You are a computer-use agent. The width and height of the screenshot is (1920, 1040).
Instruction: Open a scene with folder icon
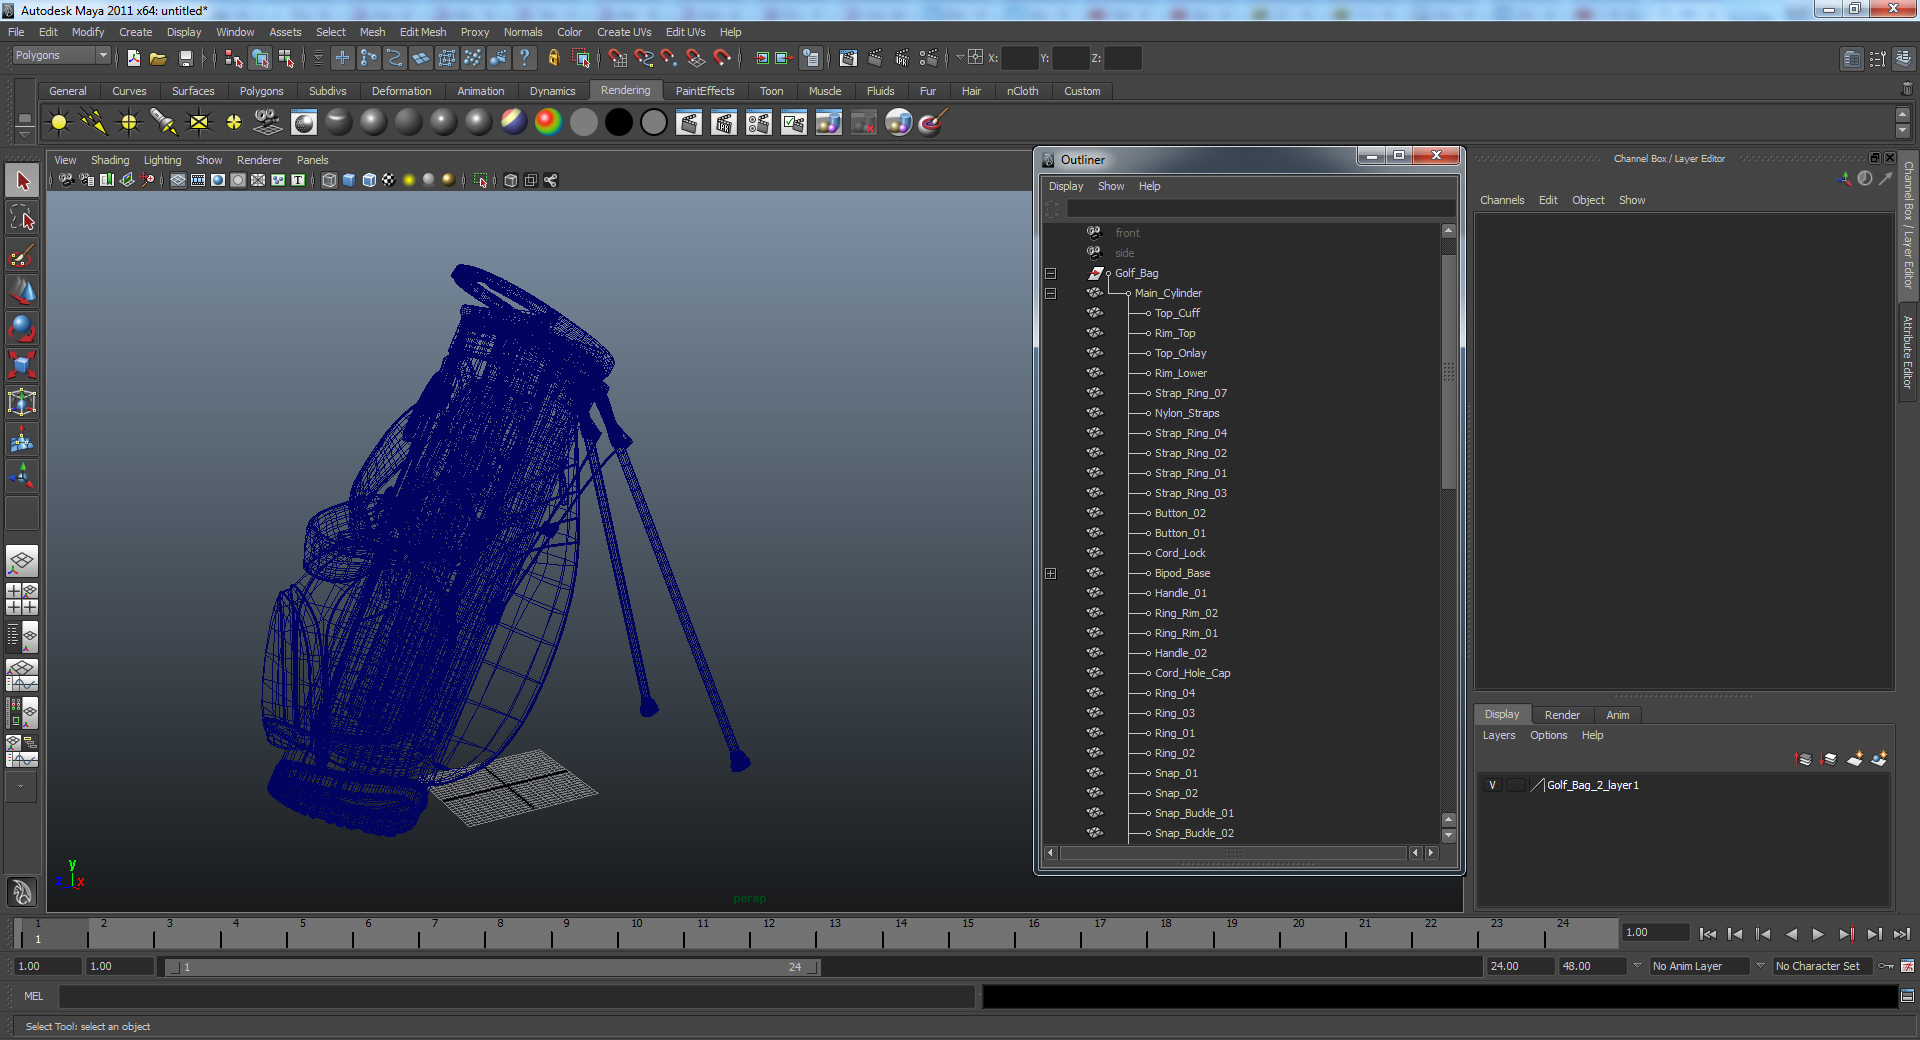[158, 58]
